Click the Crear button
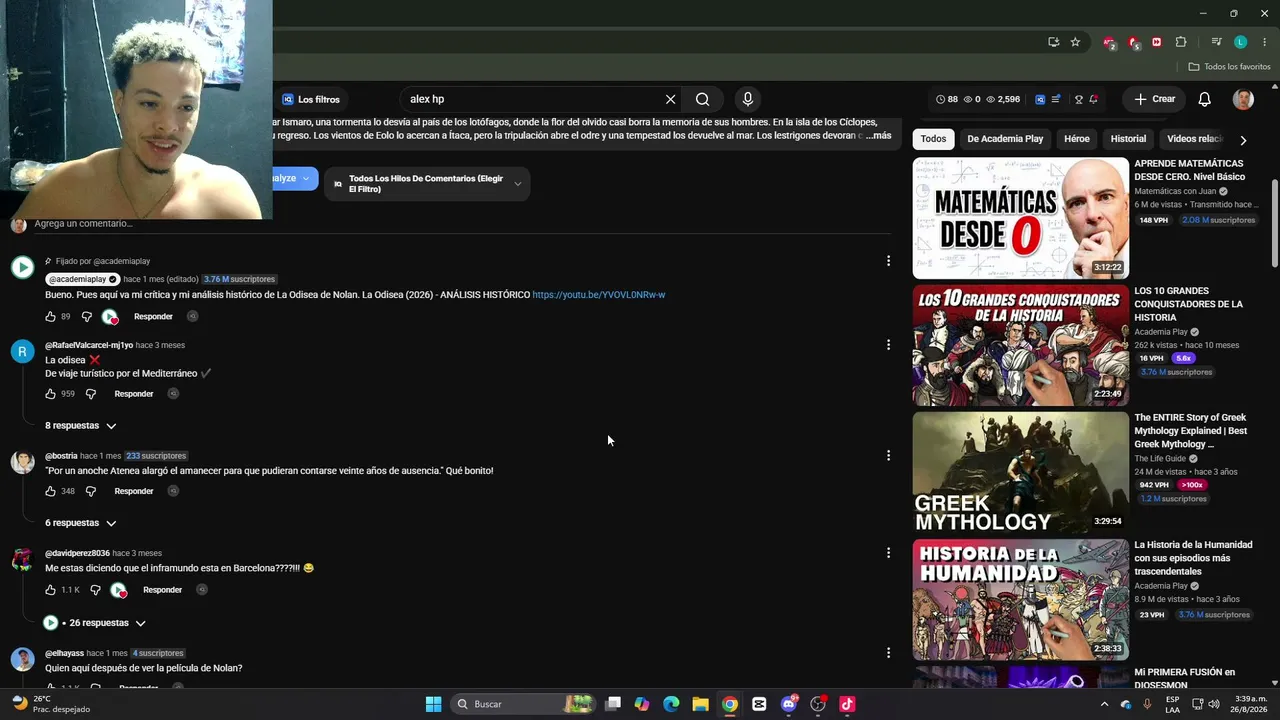The width and height of the screenshot is (1280, 720). click(x=1154, y=99)
